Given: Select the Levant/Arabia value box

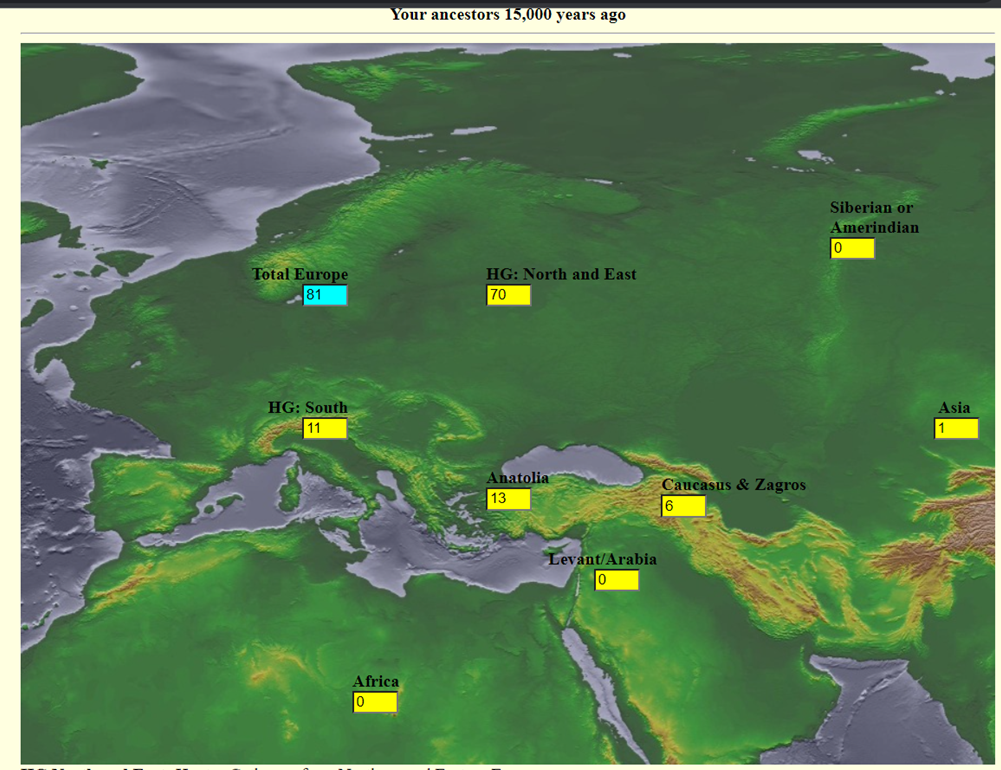Looking at the screenshot, I should 616,580.
